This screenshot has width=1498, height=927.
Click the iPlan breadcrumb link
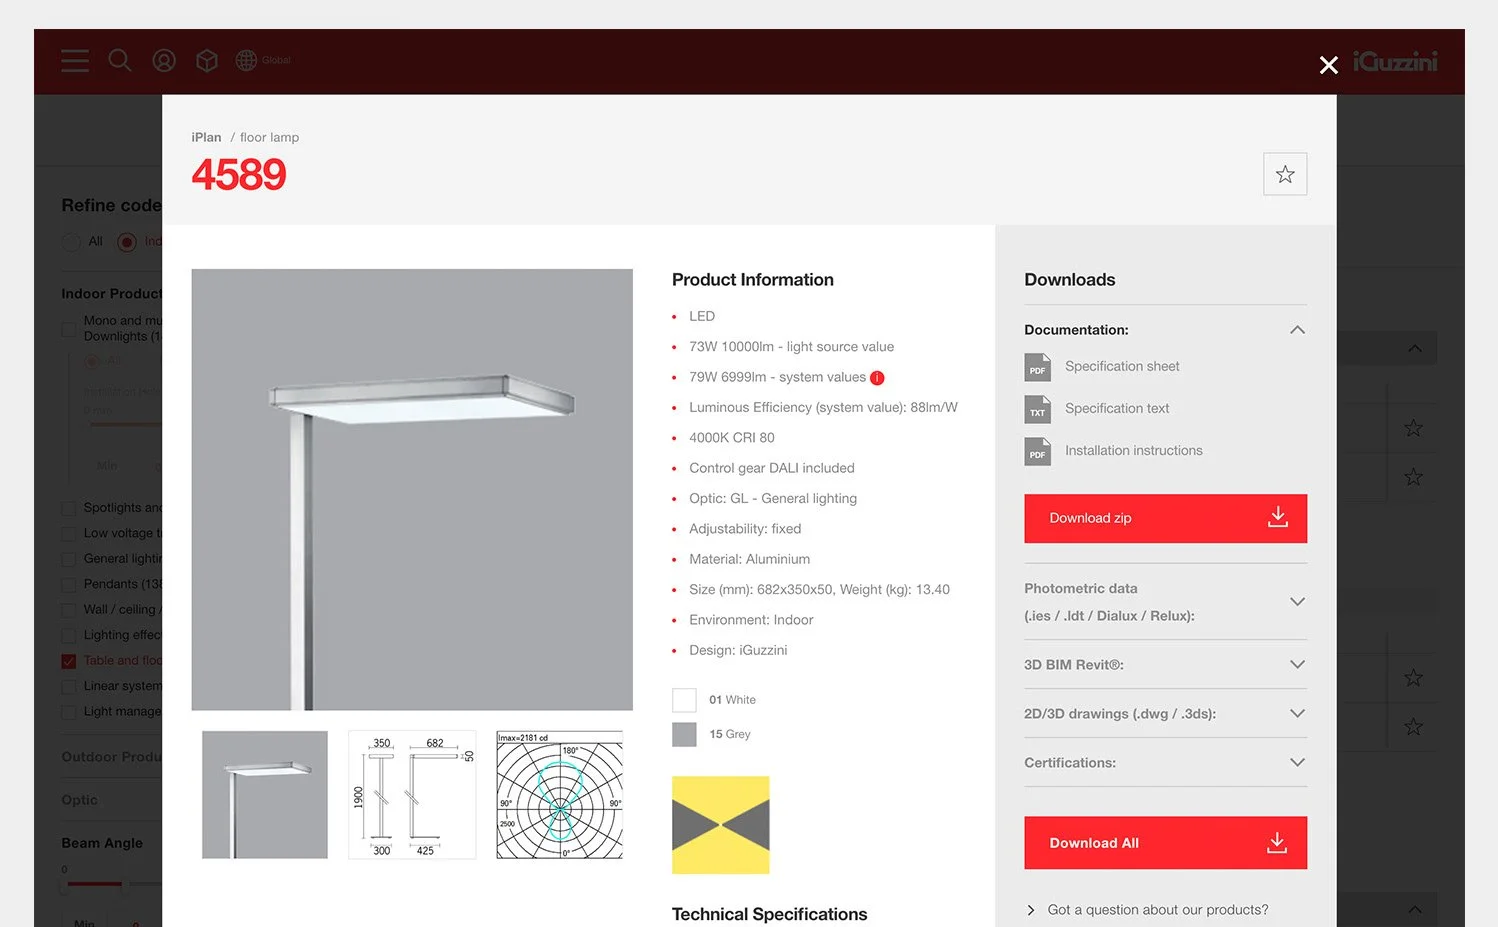tap(206, 138)
